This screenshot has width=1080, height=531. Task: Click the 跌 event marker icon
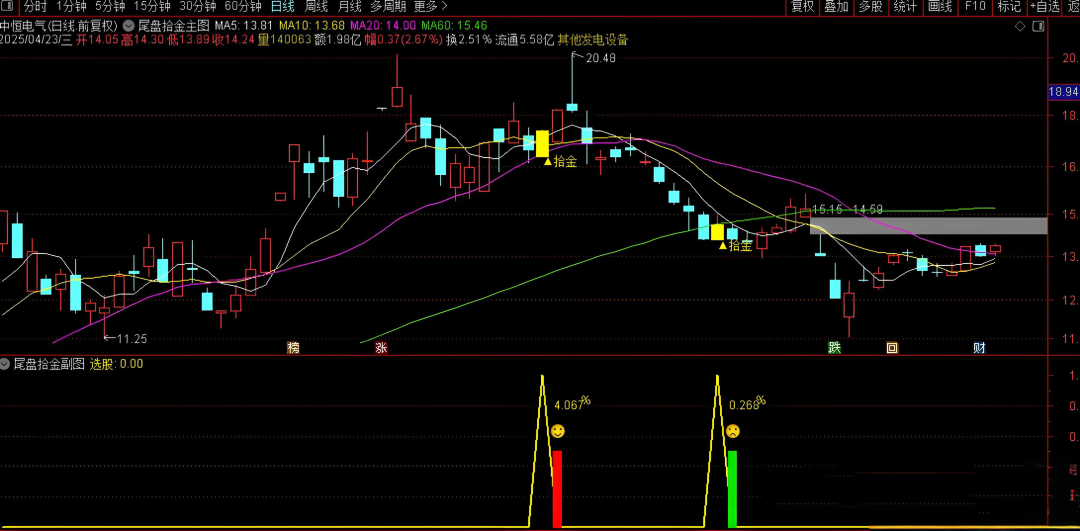pos(834,348)
